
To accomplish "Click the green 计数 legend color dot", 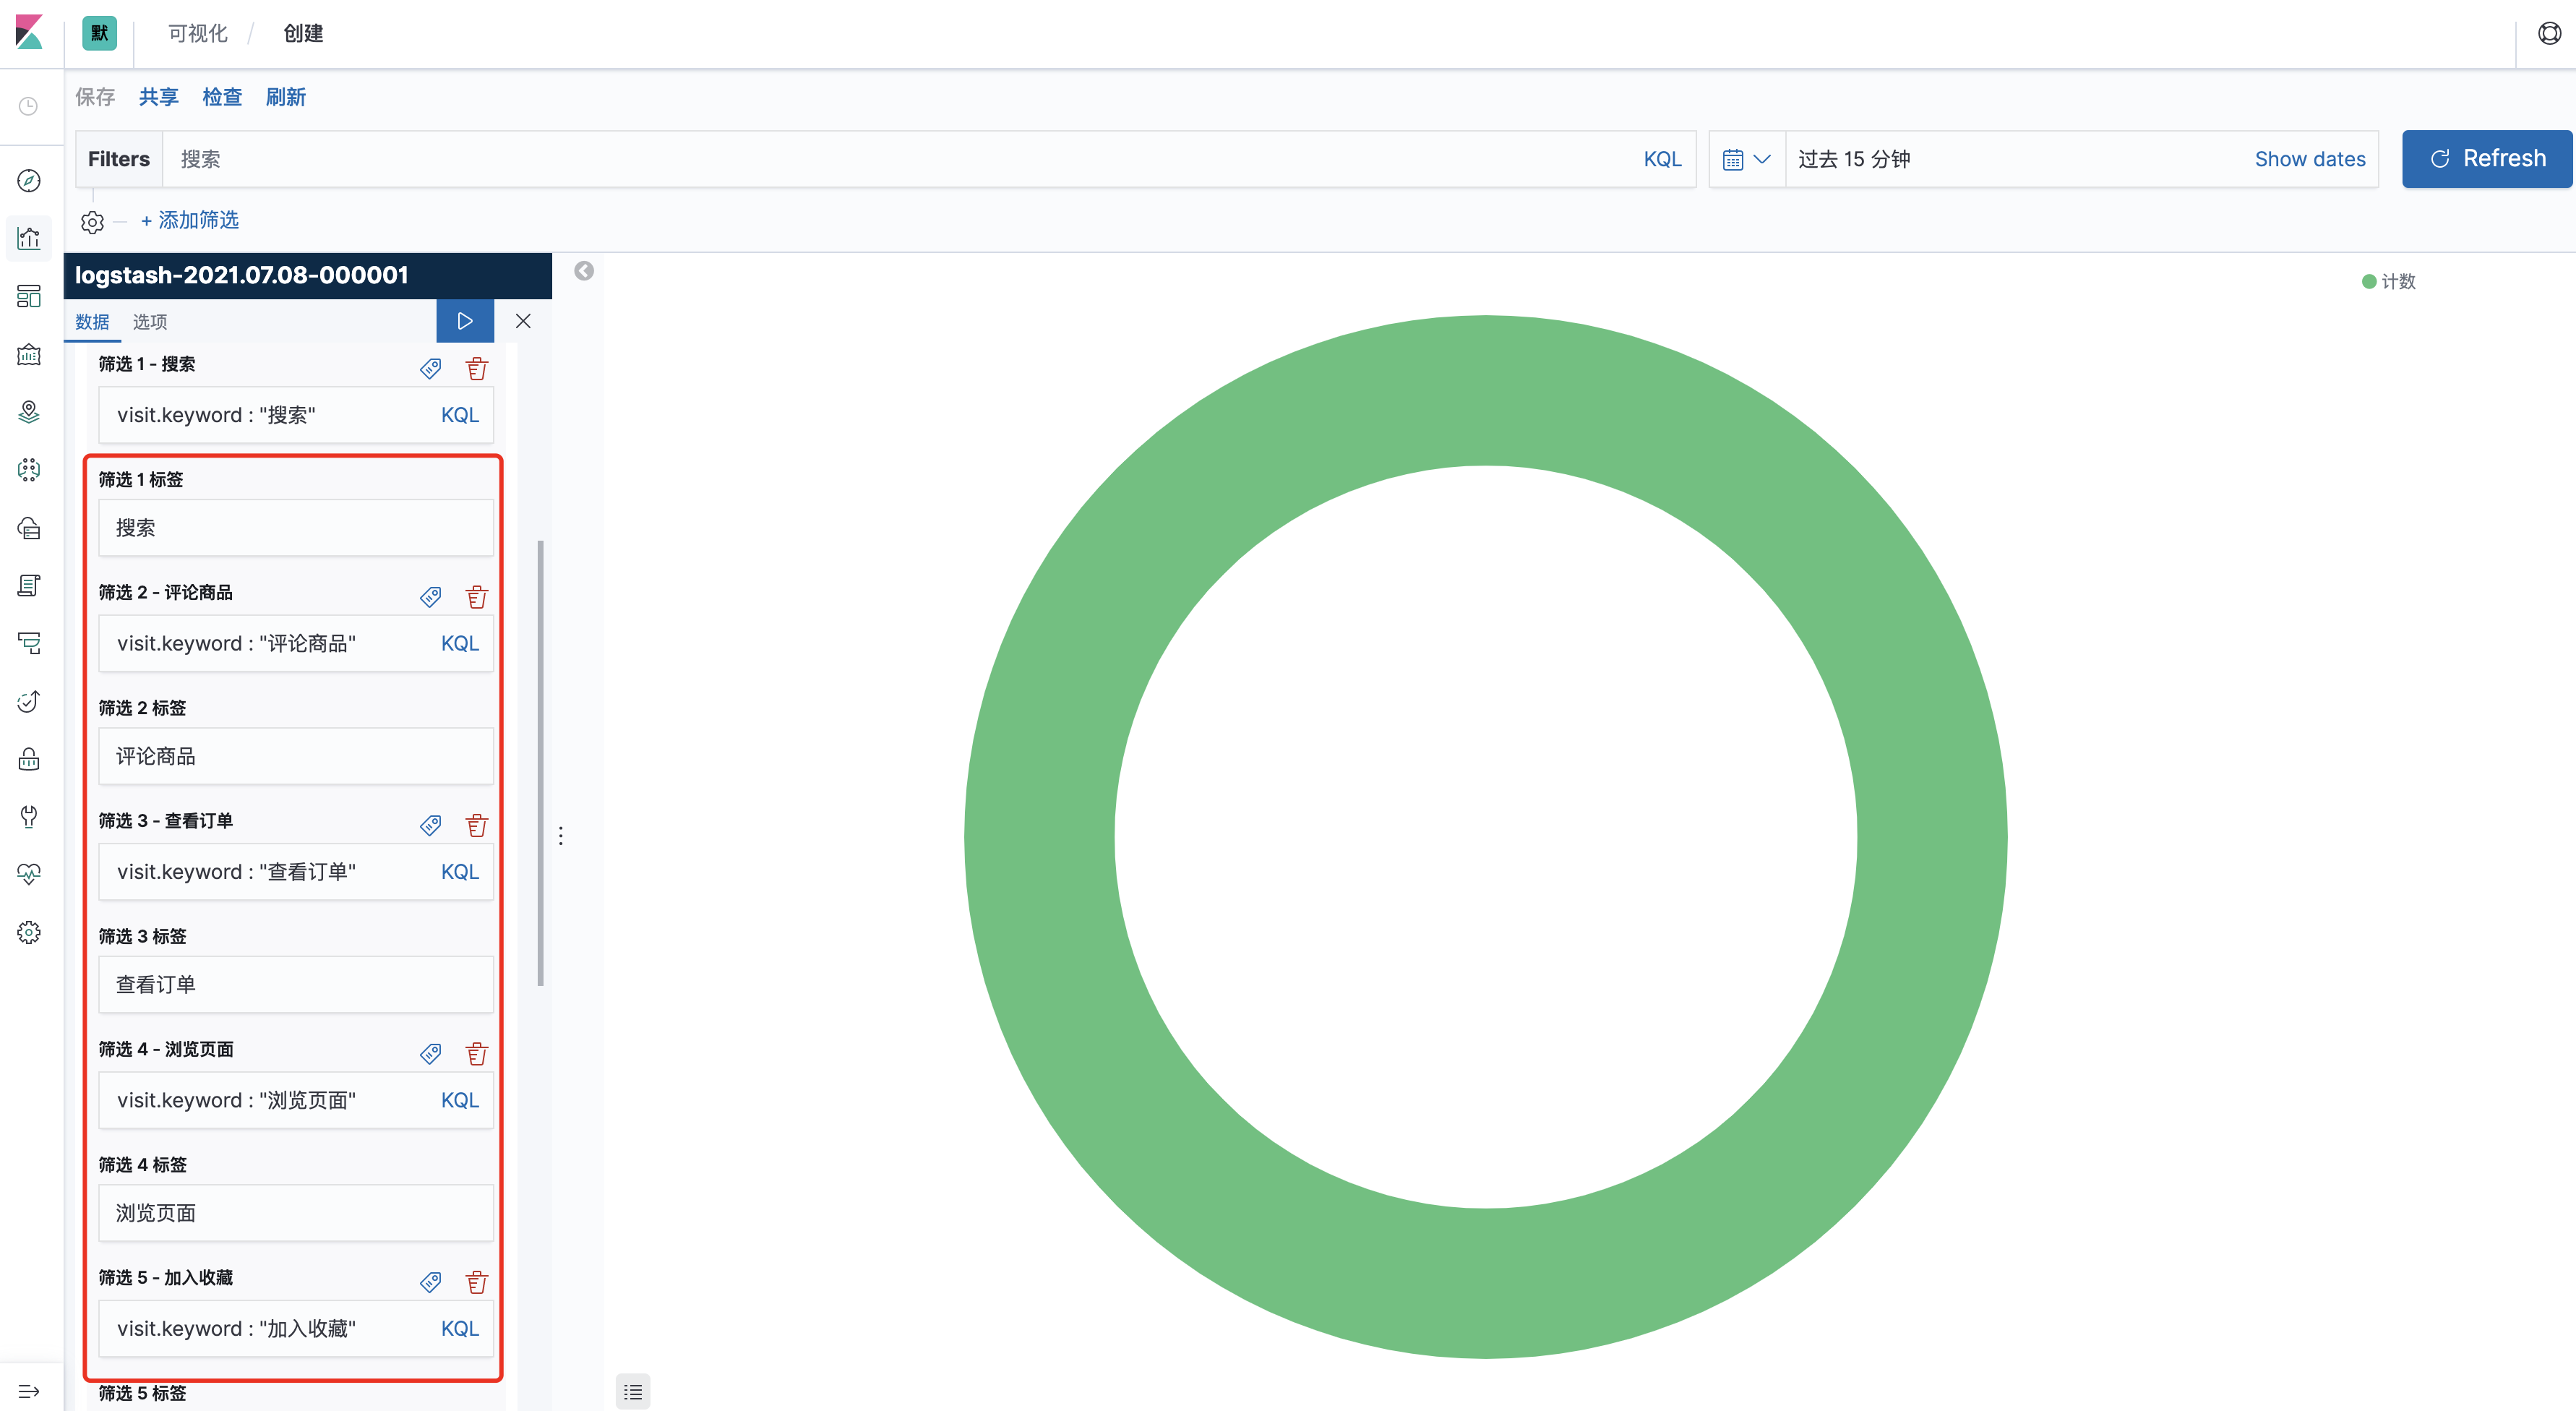I will (x=2369, y=282).
